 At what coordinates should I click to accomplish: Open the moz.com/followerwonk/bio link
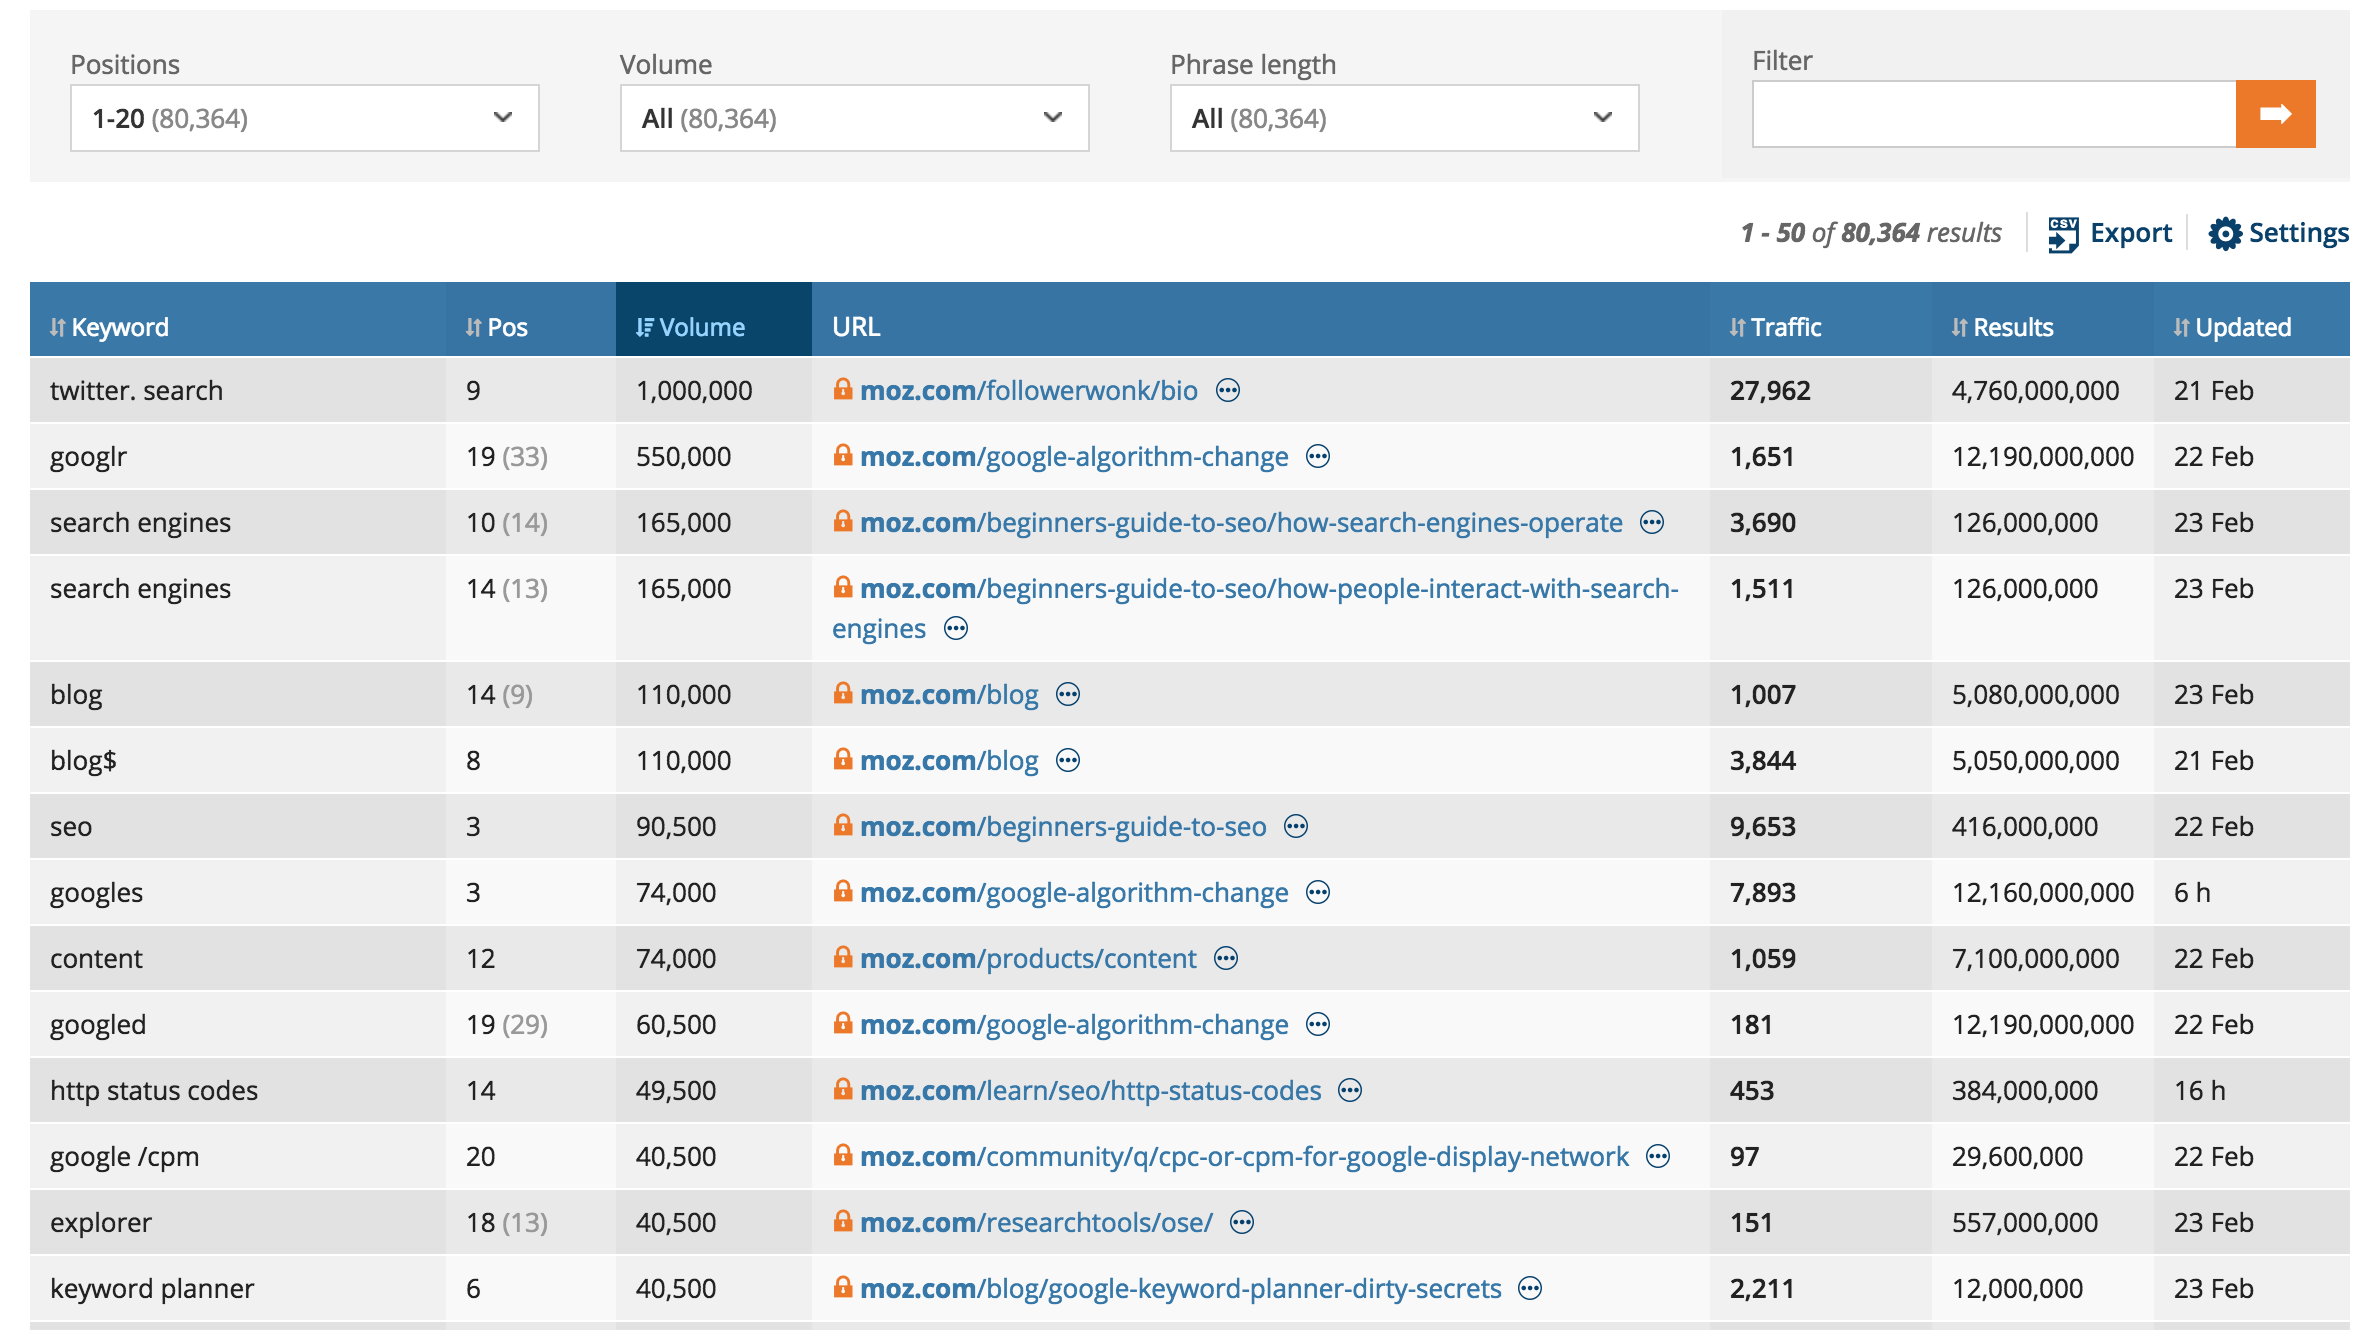pos(1029,390)
